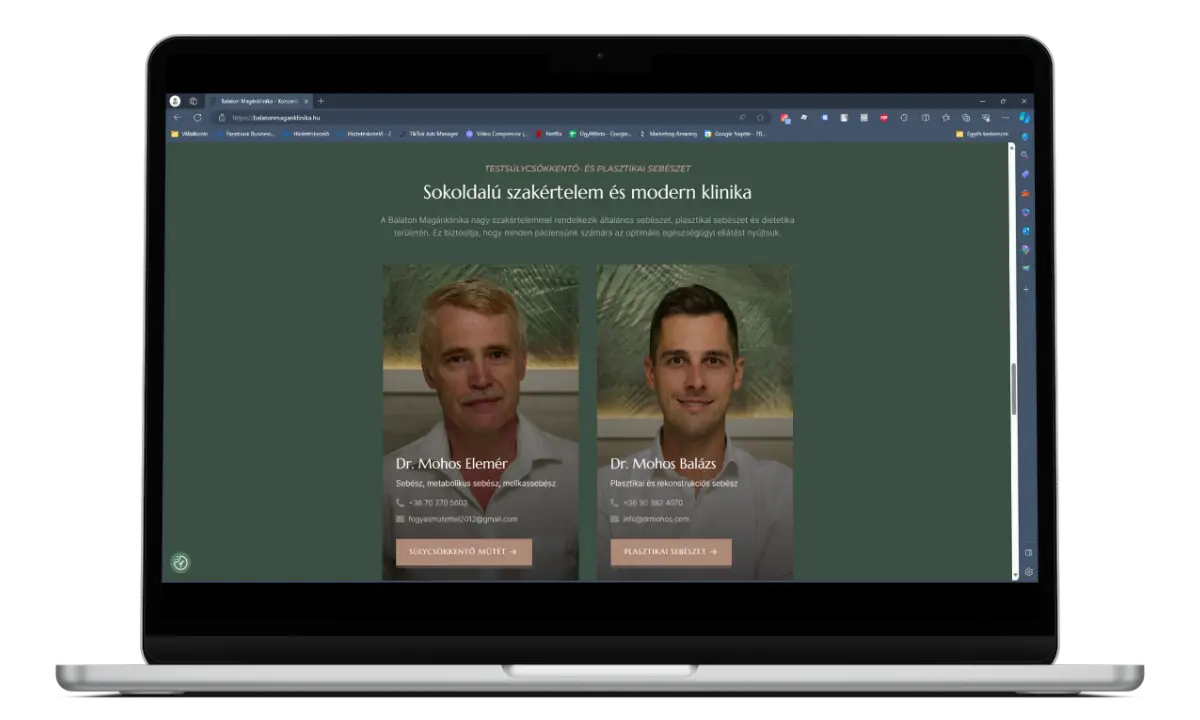Screen dimensions: 1200x720
Task: Open the Edge profile avatar icon
Action: coord(175,101)
